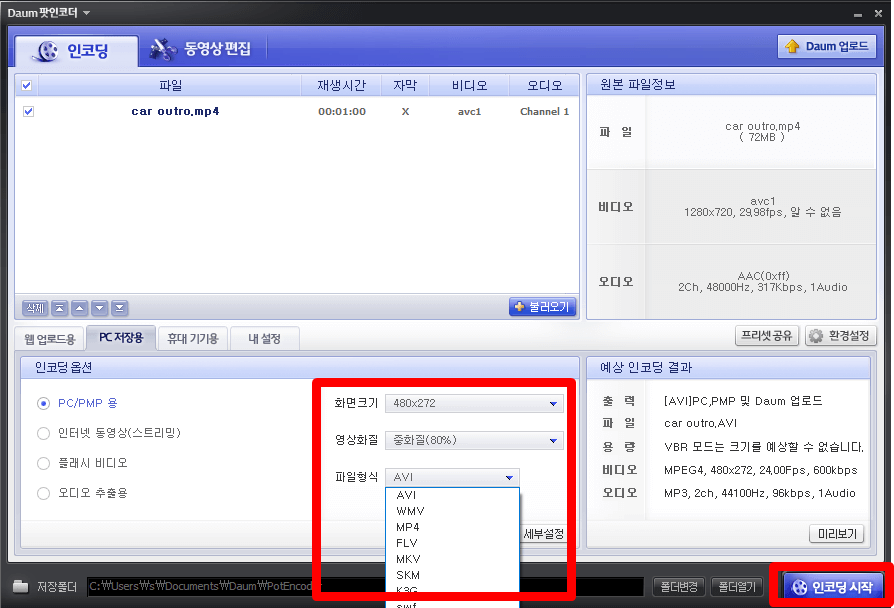Click the 폴더변경 button

678,586
